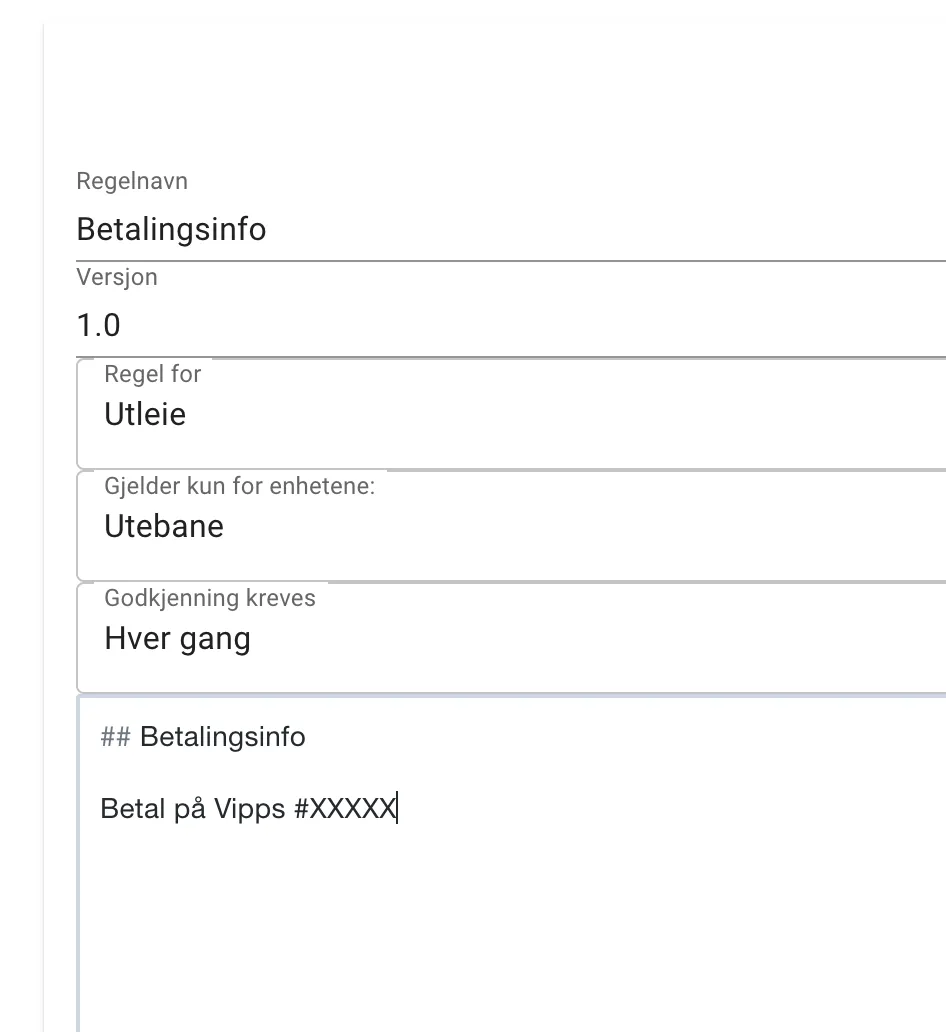This screenshot has width=946, height=1032.
Task: Click the Betalingsinfo text in the name field
Action: [171, 230]
